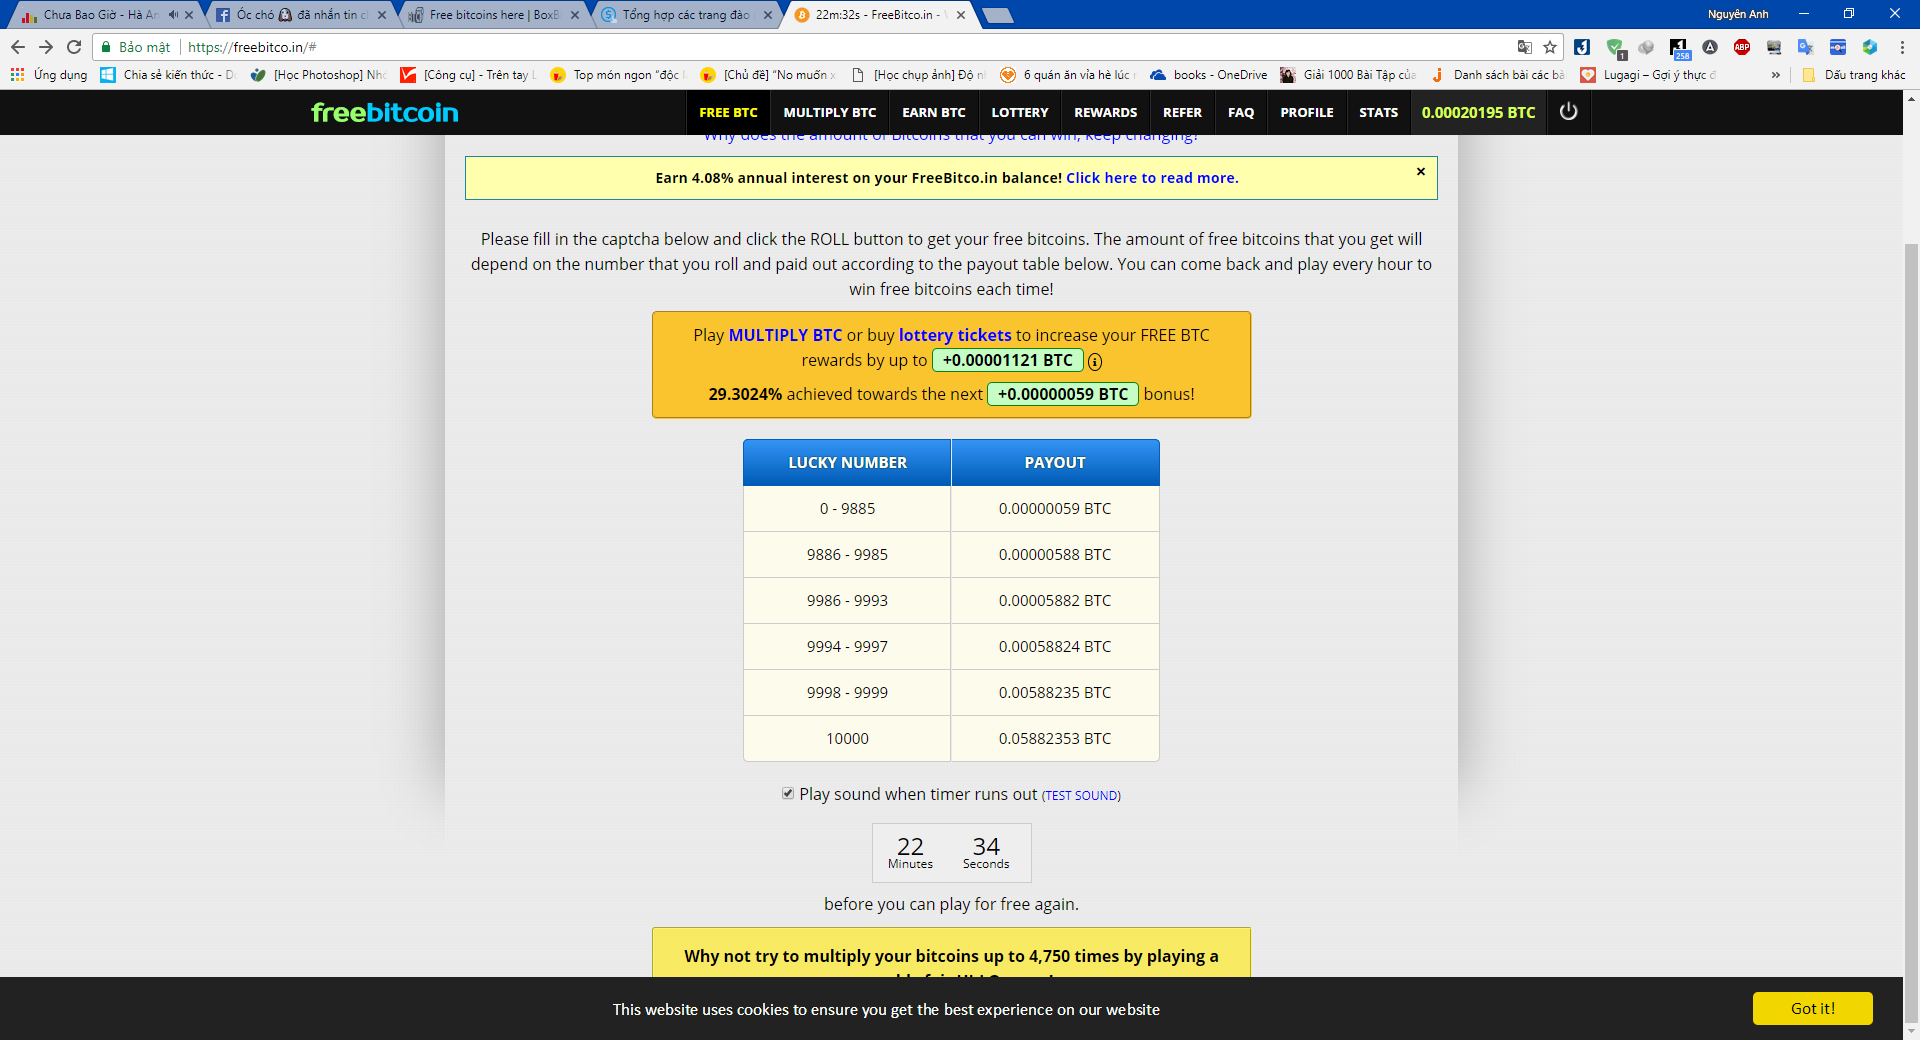Open the extension showing badge 258

coord(1679,48)
